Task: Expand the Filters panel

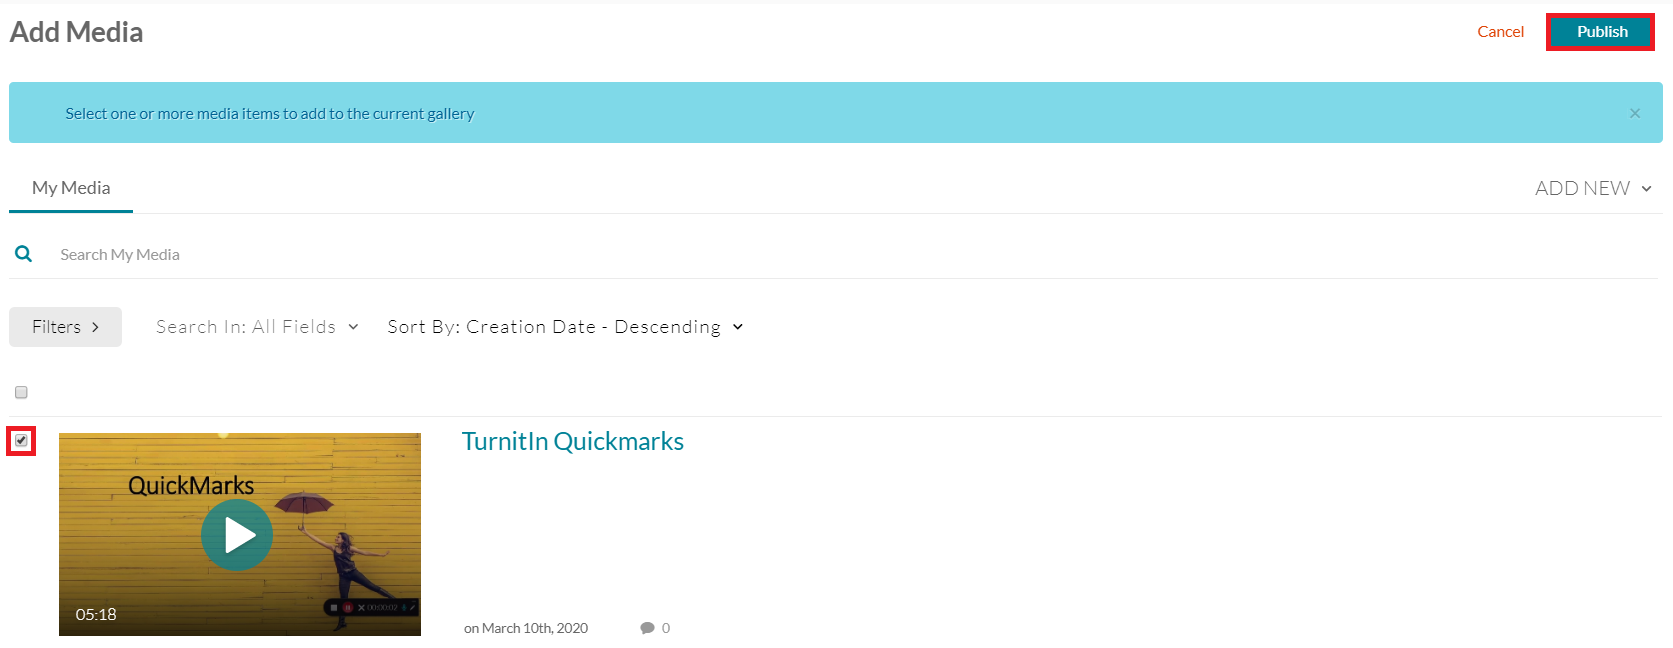Action: click(65, 327)
